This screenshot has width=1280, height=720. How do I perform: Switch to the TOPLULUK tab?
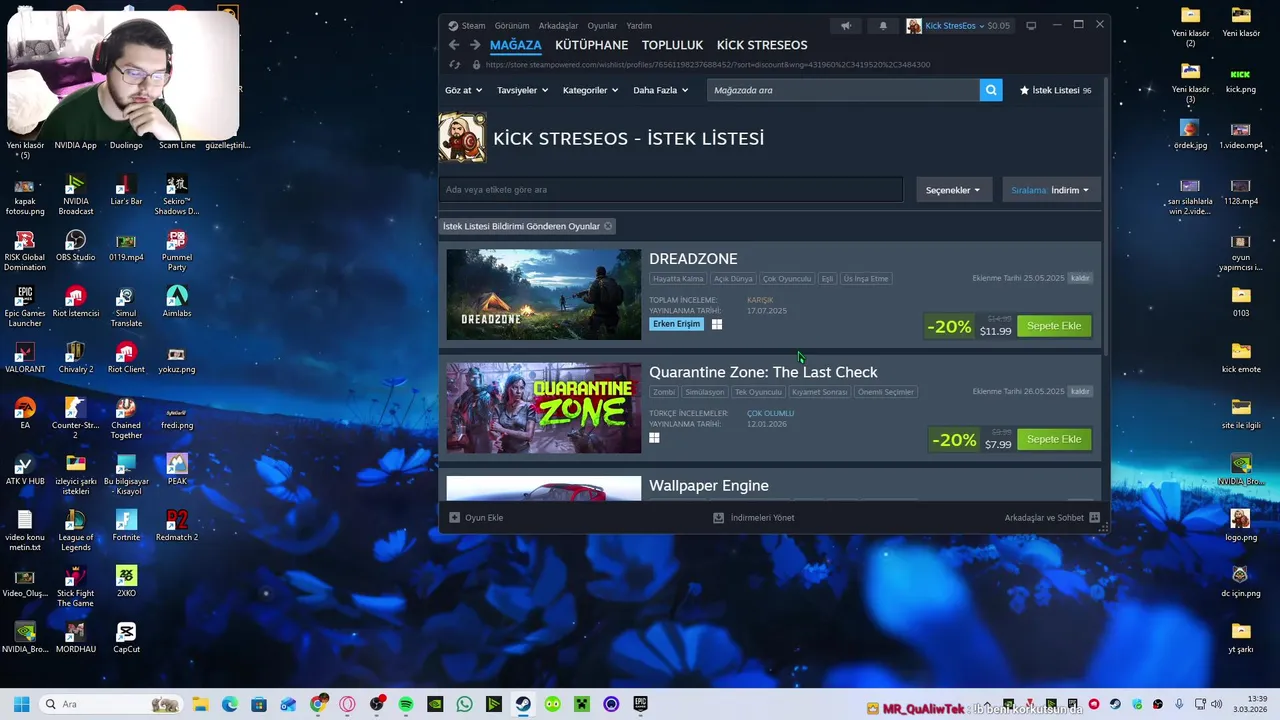pyautogui.click(x=673, y=45)
